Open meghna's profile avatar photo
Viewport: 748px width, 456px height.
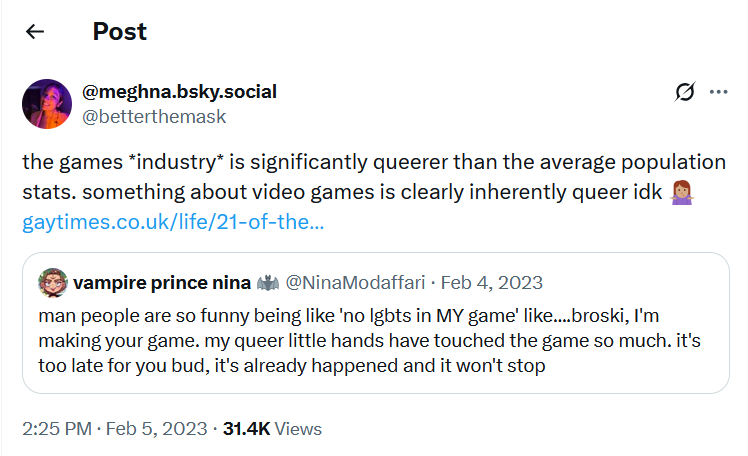click(x=47, y=104)
